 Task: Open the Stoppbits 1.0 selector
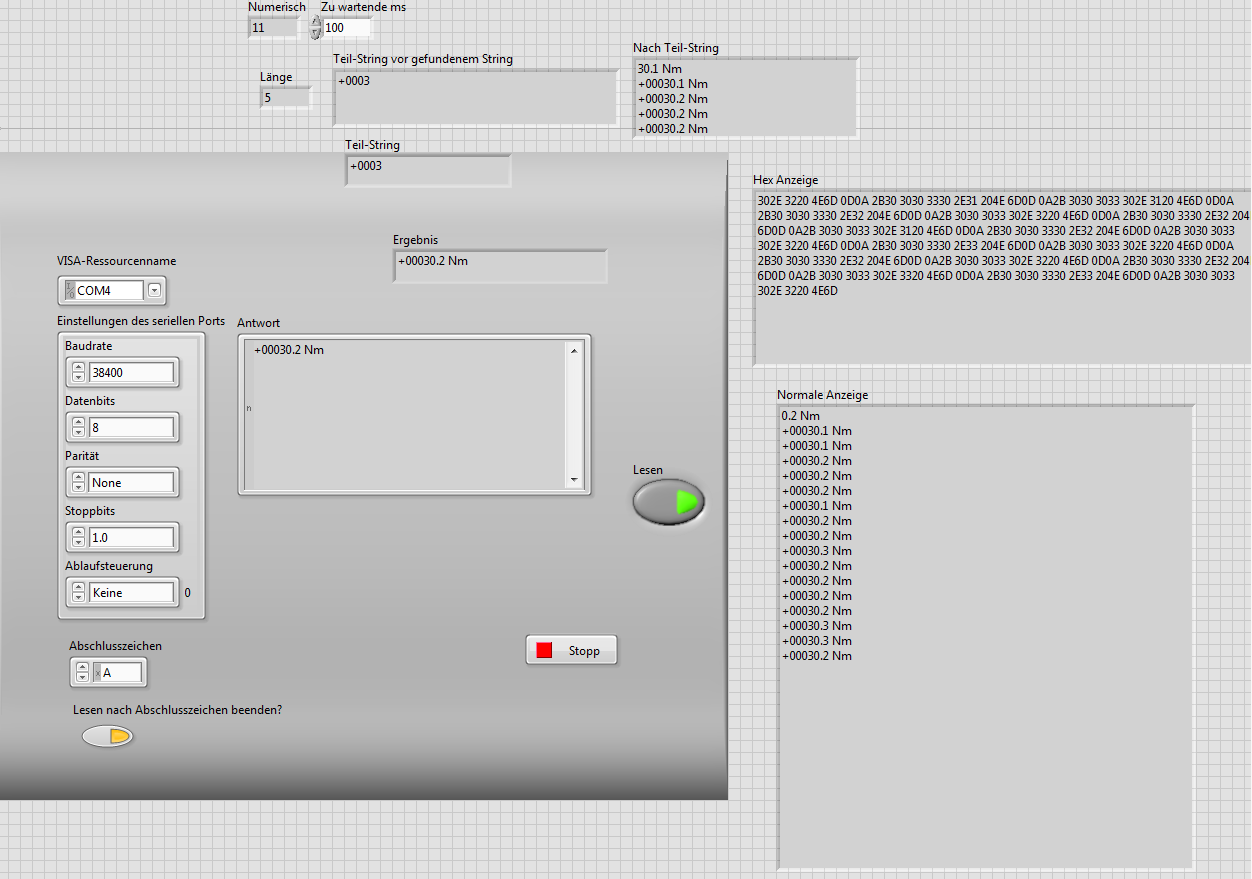point(131,537)
